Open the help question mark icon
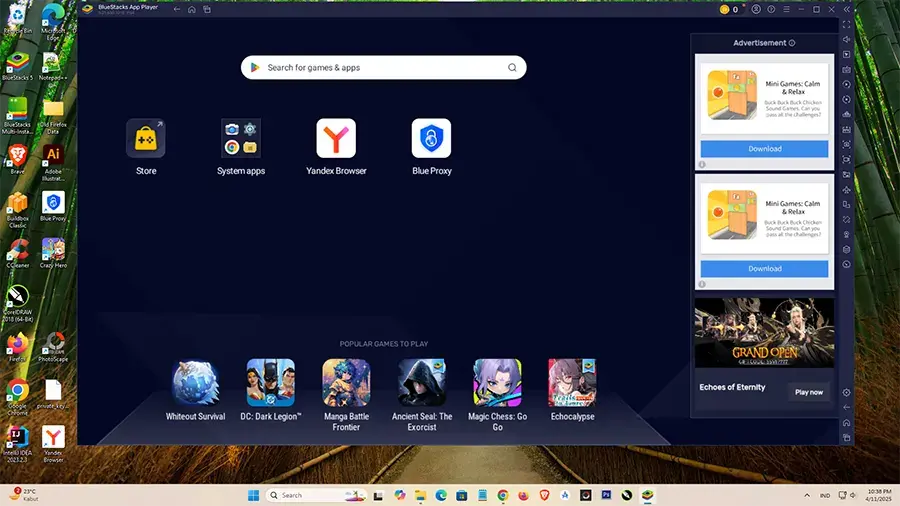Viewport: 900px width, 506px height. click(771, 9)
